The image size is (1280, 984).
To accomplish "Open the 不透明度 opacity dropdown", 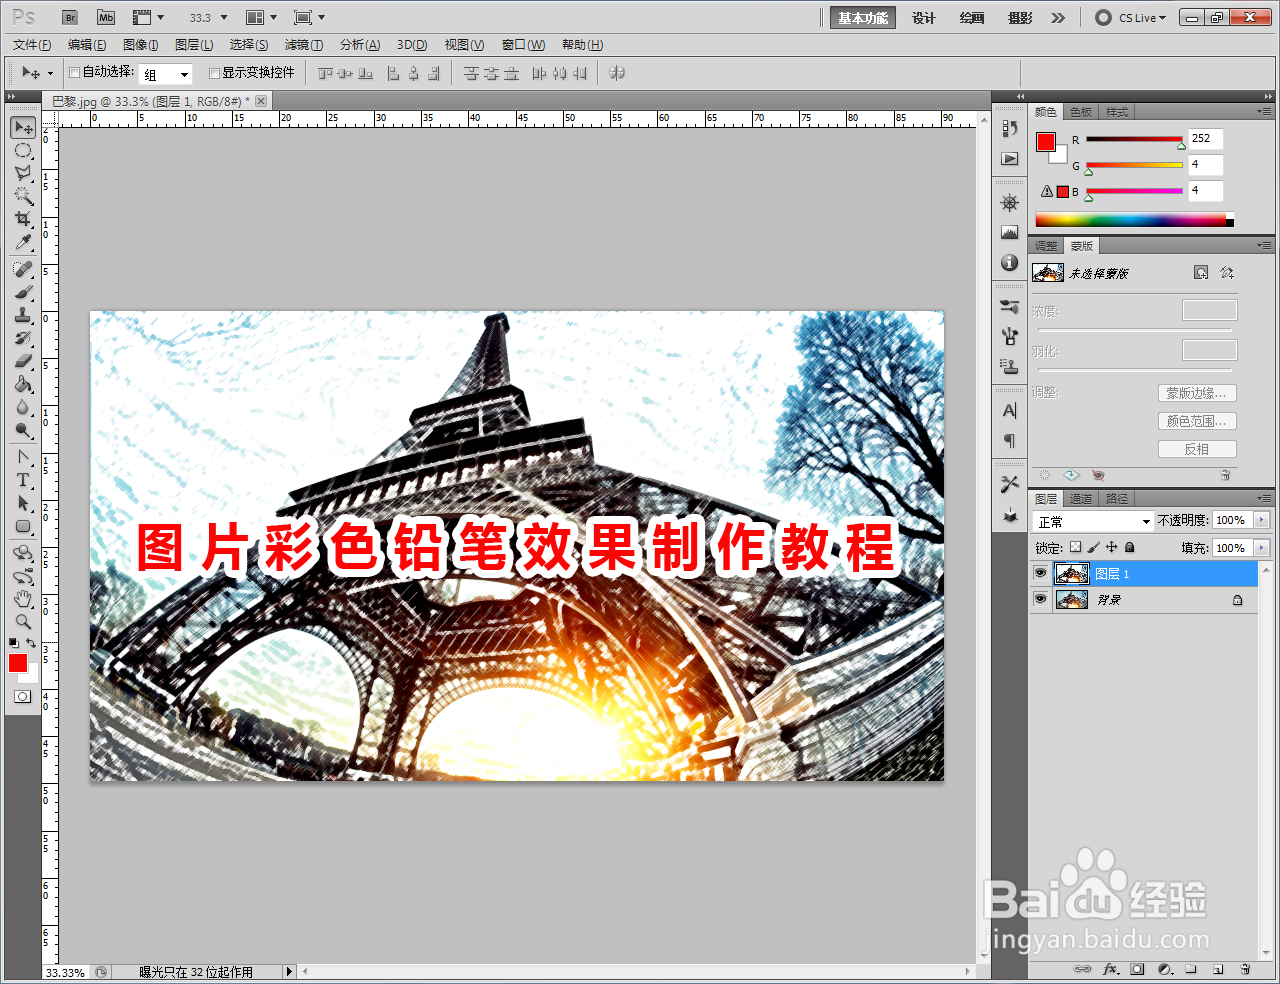I will point(1261,520).
